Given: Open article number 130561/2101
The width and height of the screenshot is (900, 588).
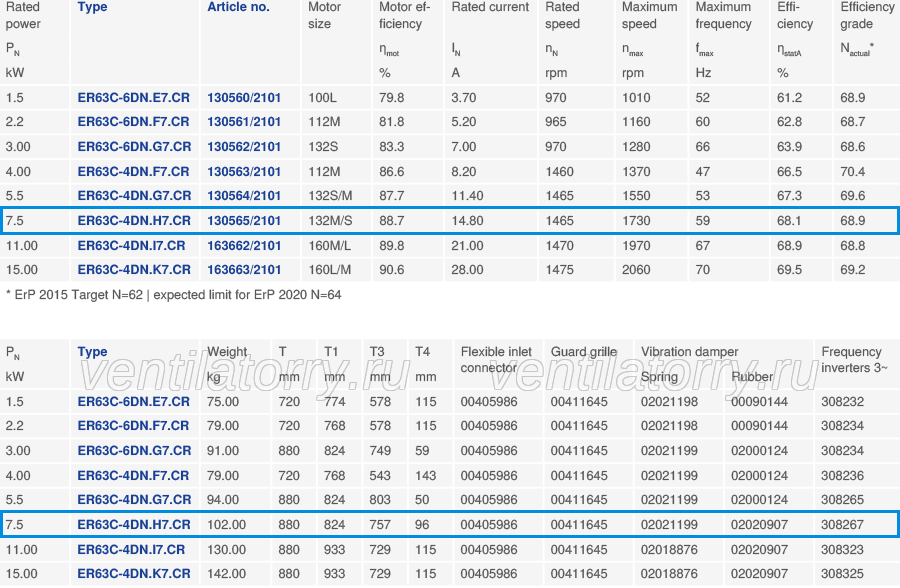Looking at the screenshot, I should pos(244,122).
